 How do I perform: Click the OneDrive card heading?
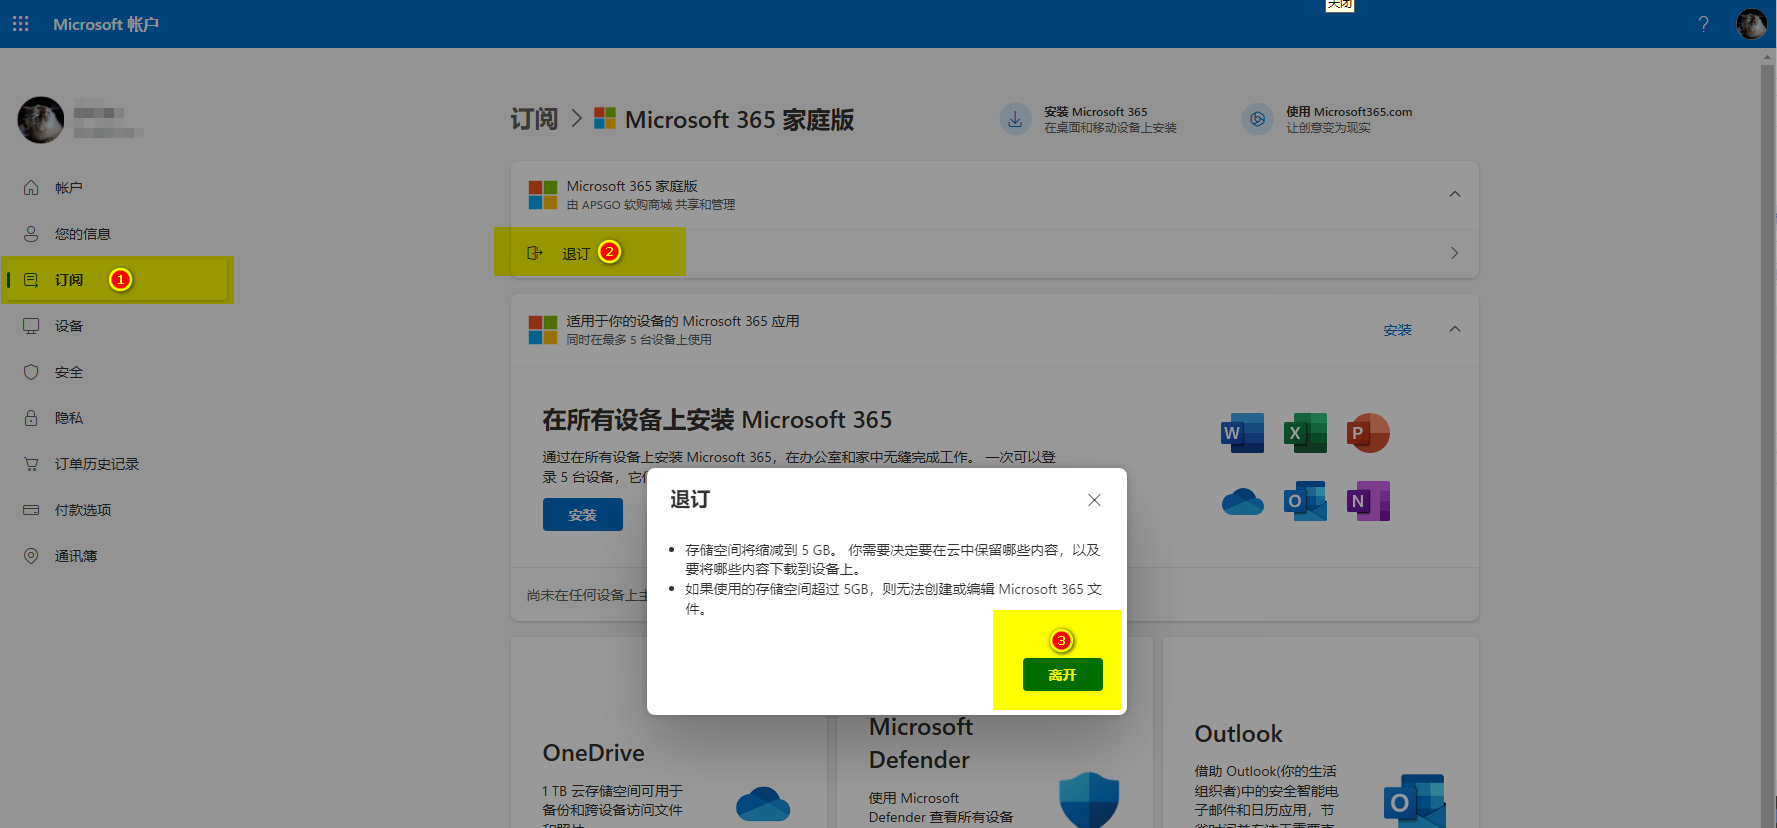point(594,753)
